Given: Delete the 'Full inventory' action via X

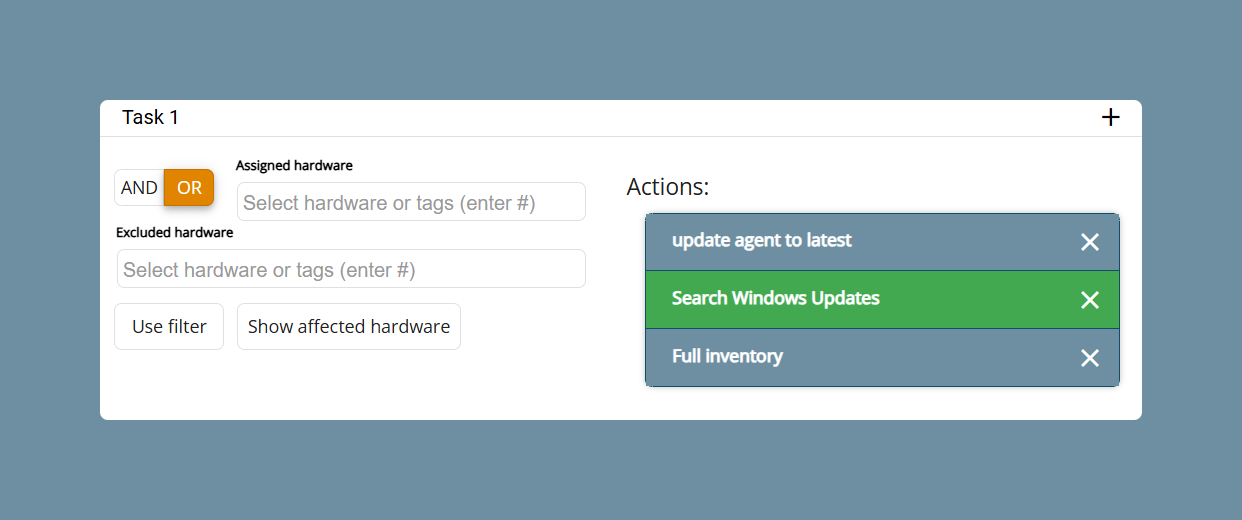Looking at the screenshot, I should [1090, 358].
